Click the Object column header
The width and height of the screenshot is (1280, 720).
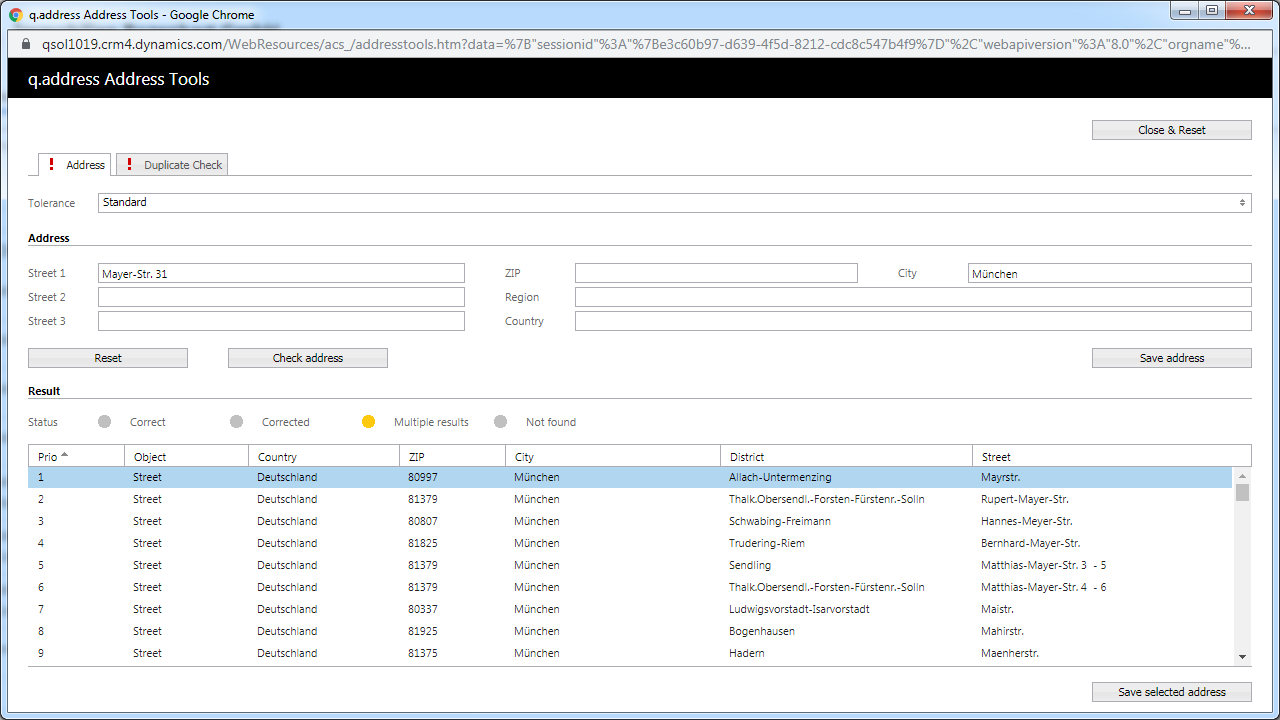tap(186, 456)
